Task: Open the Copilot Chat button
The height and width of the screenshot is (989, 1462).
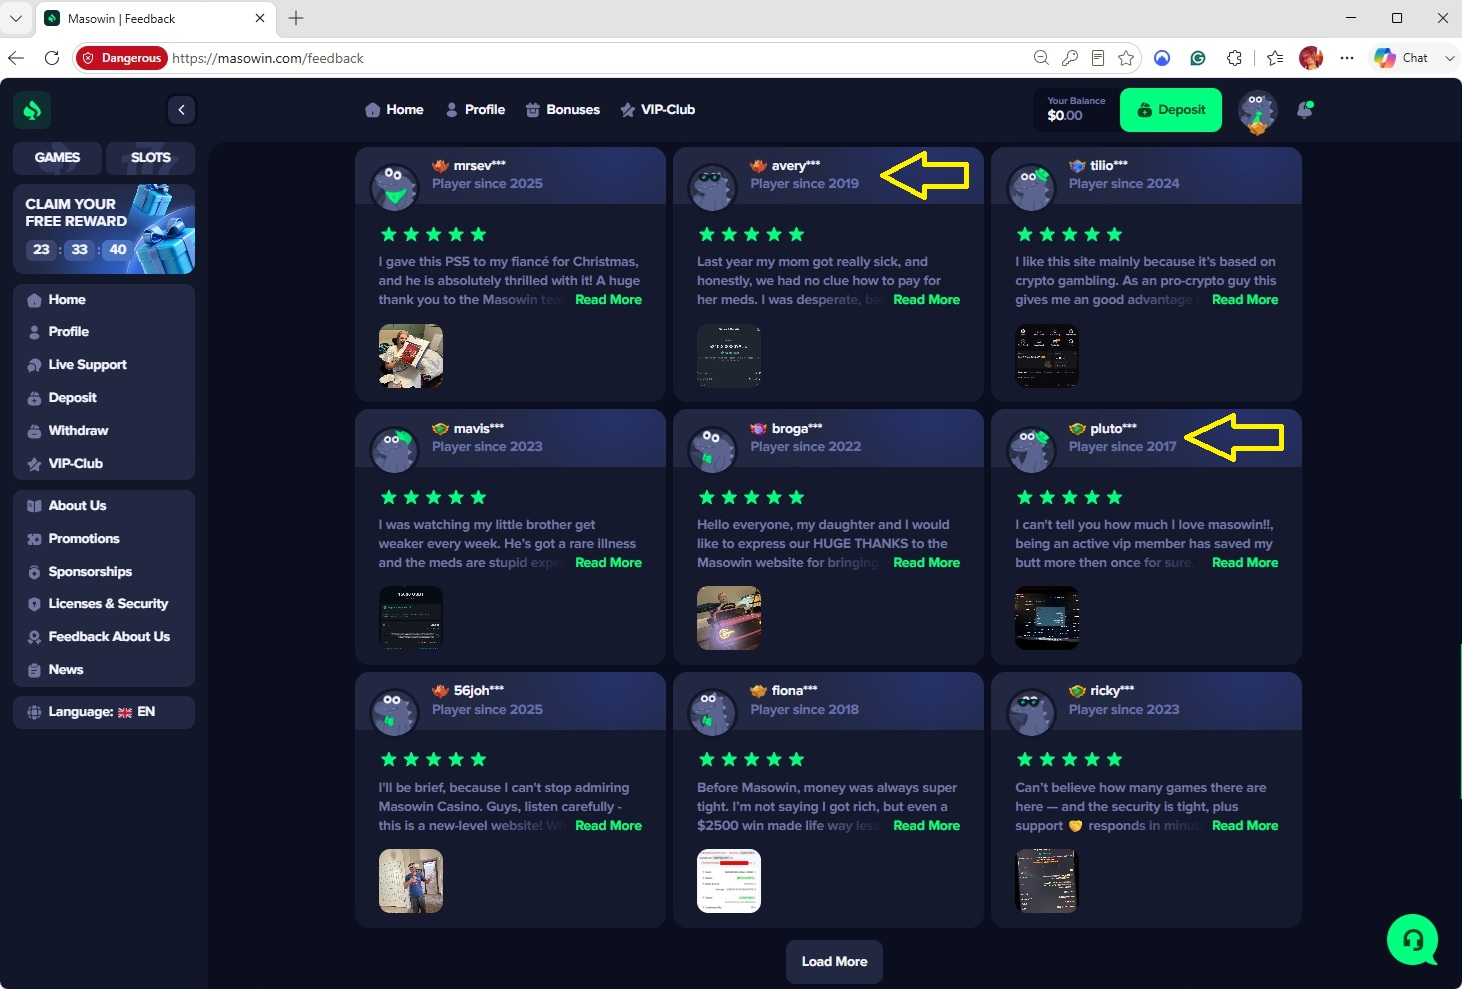Action: 1402,58
